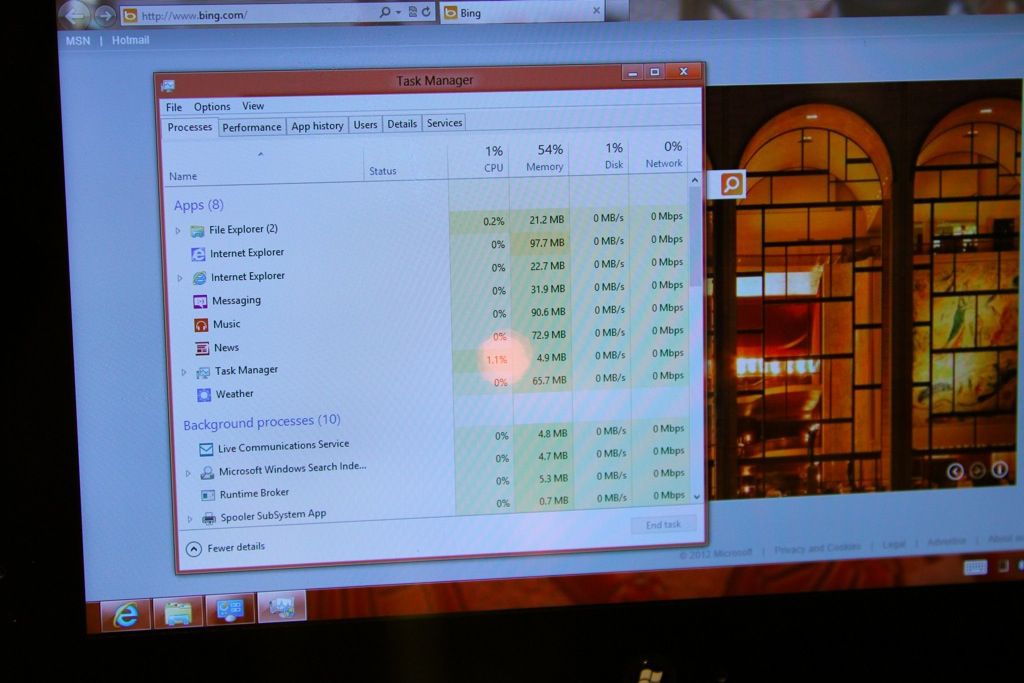
Task: Collapse view with Fewer details chevron
Action: click(194, 549)
